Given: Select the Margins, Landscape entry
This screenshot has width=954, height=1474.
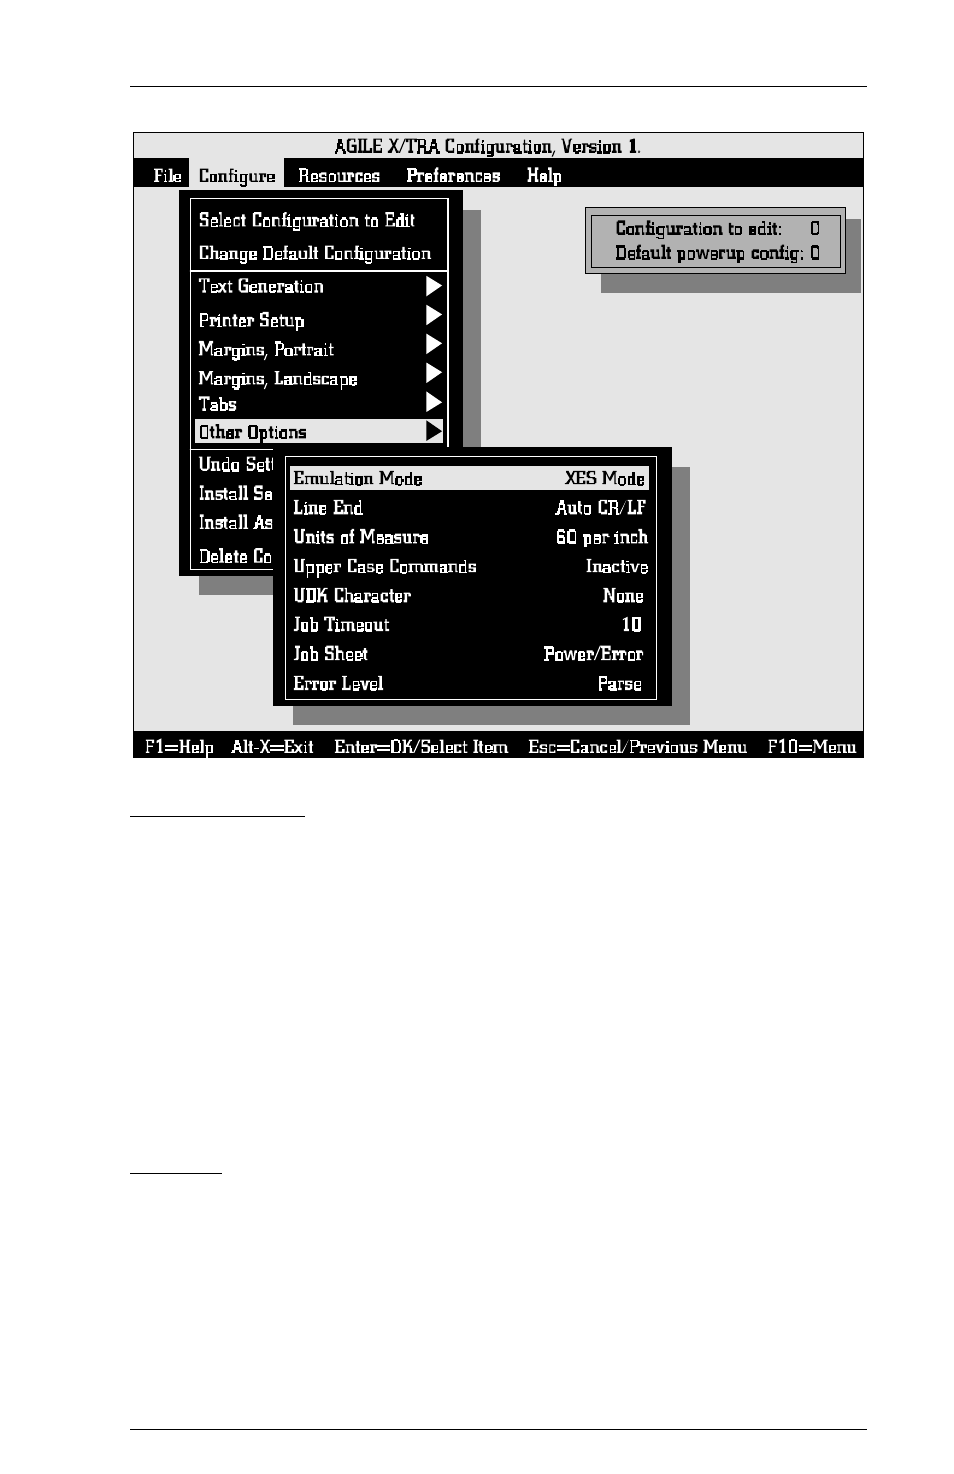Looking at the screenshot, I should pyautogui.click(x=278, y=379).
